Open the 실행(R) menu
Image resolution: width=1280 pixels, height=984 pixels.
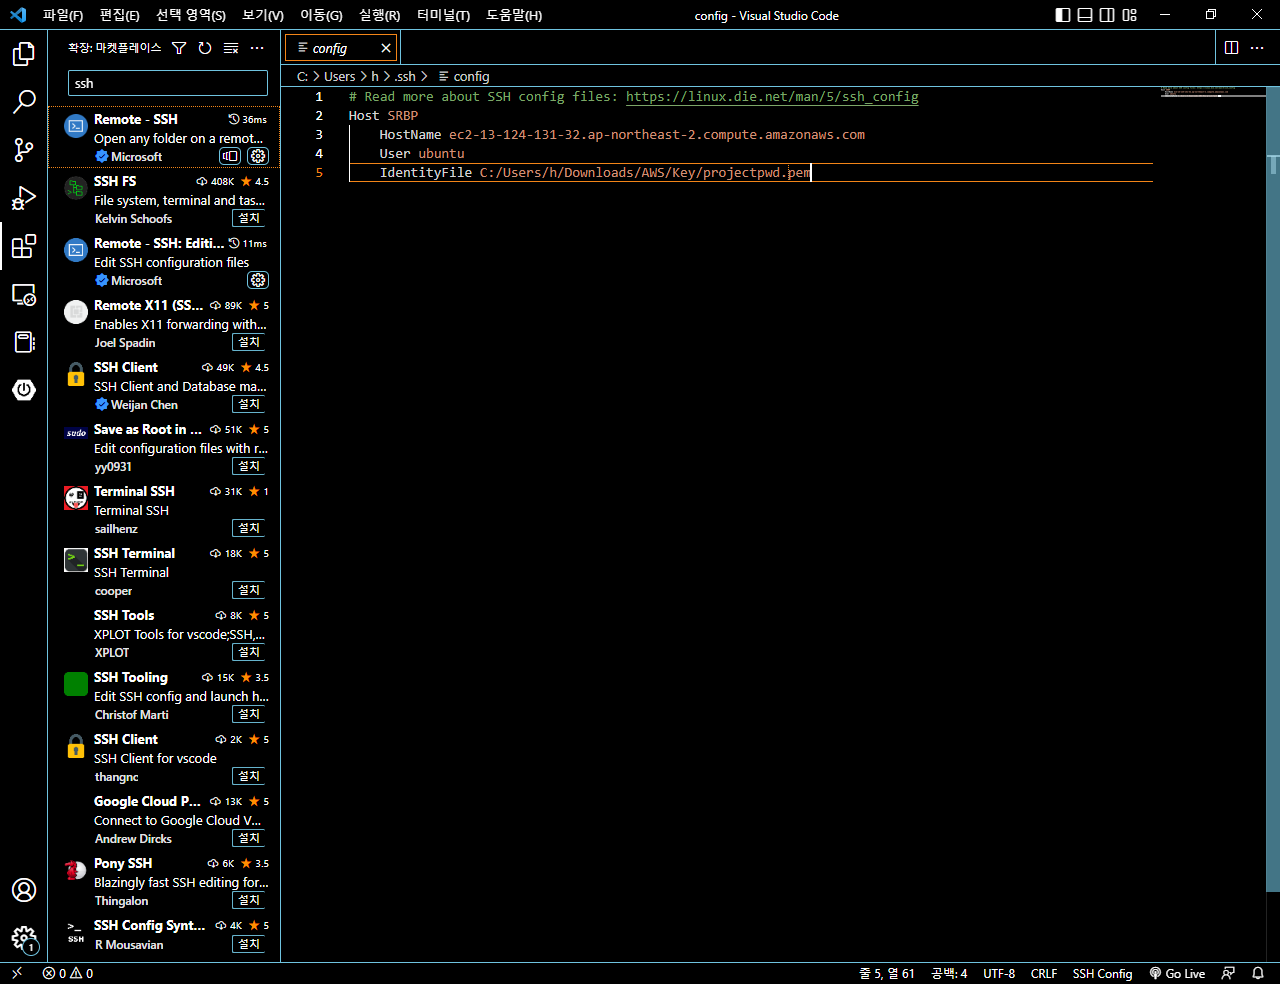coord(379,15)
